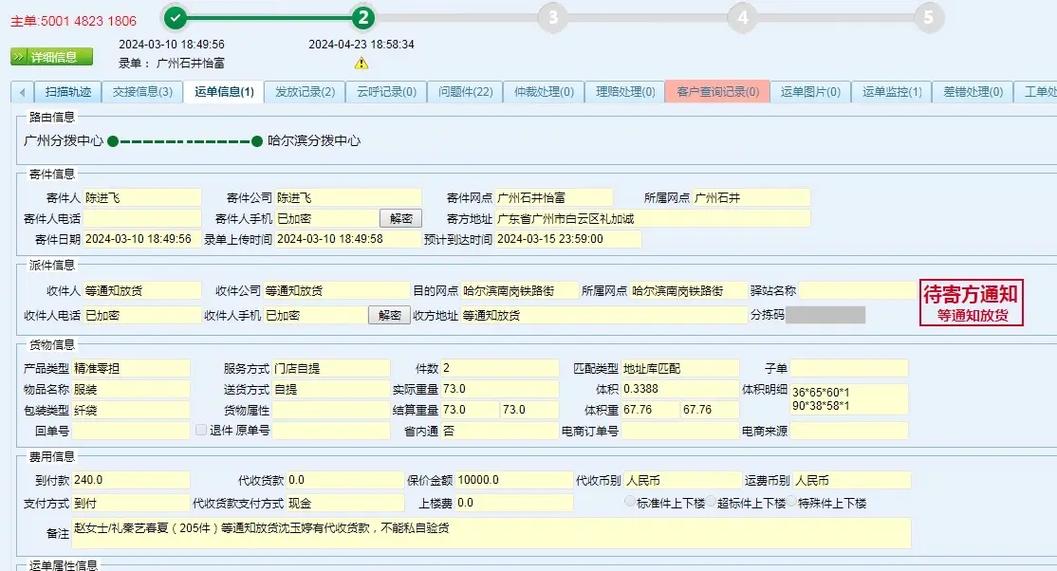Select step 3 circle in progress bar

[552, 17]
